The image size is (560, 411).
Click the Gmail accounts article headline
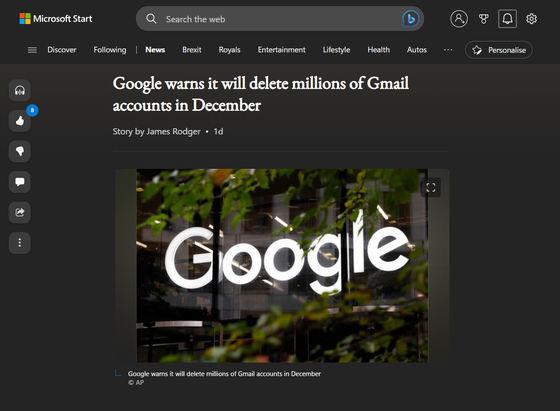coord(261,94)
